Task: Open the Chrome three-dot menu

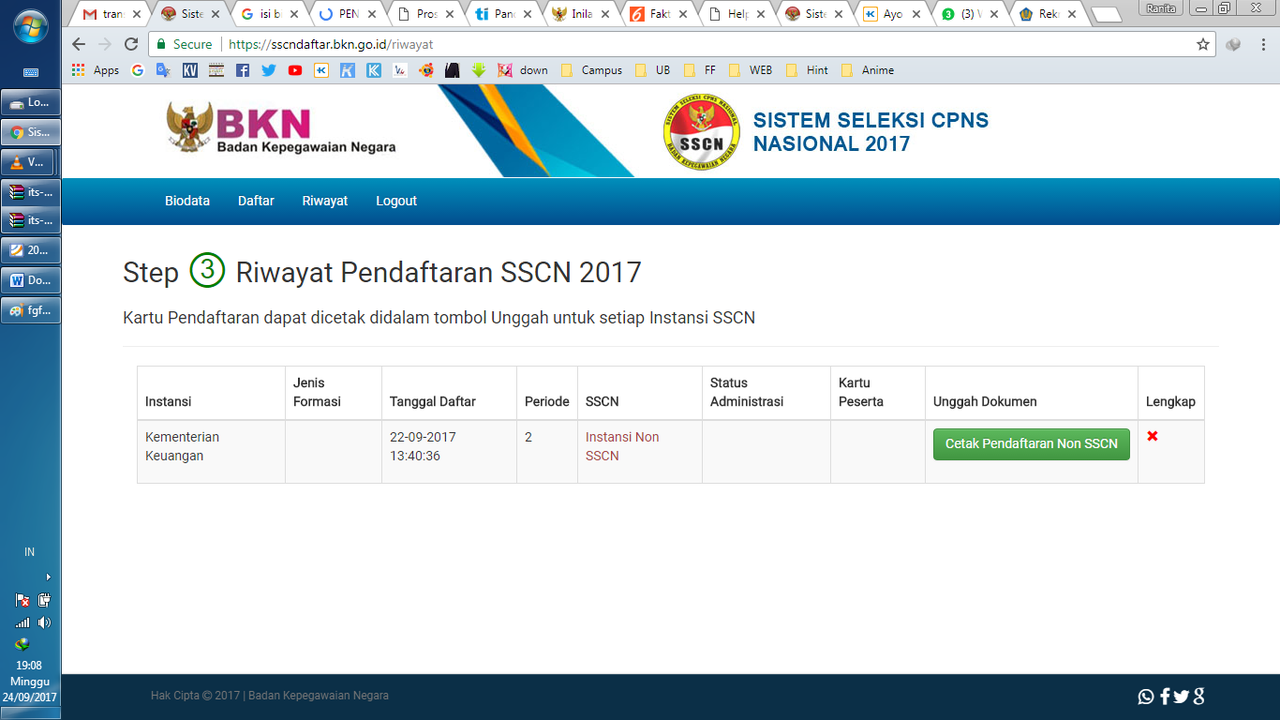Action: 1262,45
